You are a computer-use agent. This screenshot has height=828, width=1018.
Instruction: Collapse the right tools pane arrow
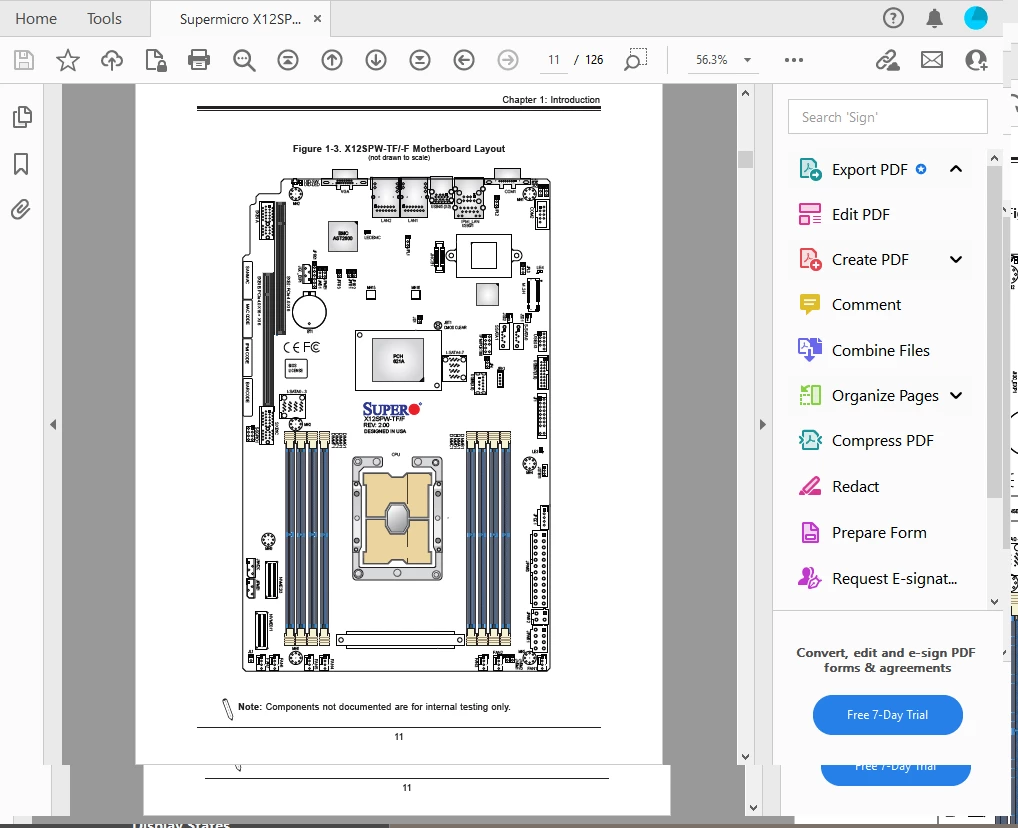(763, 425)
